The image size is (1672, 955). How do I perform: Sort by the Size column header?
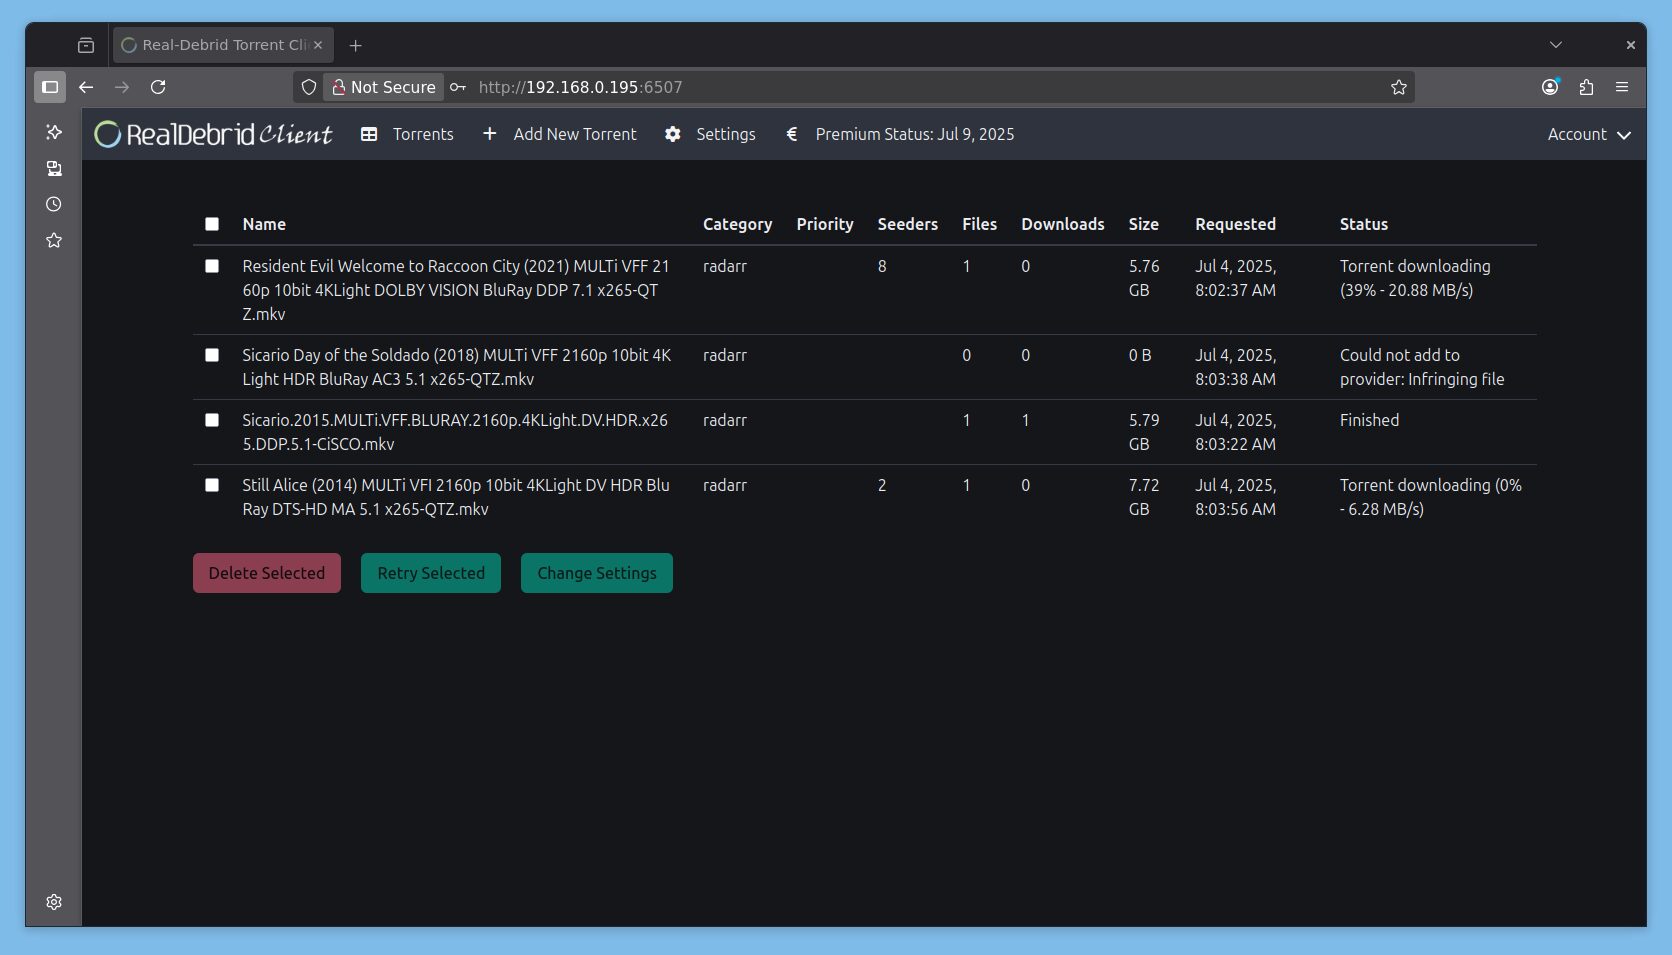[1144, 224]
